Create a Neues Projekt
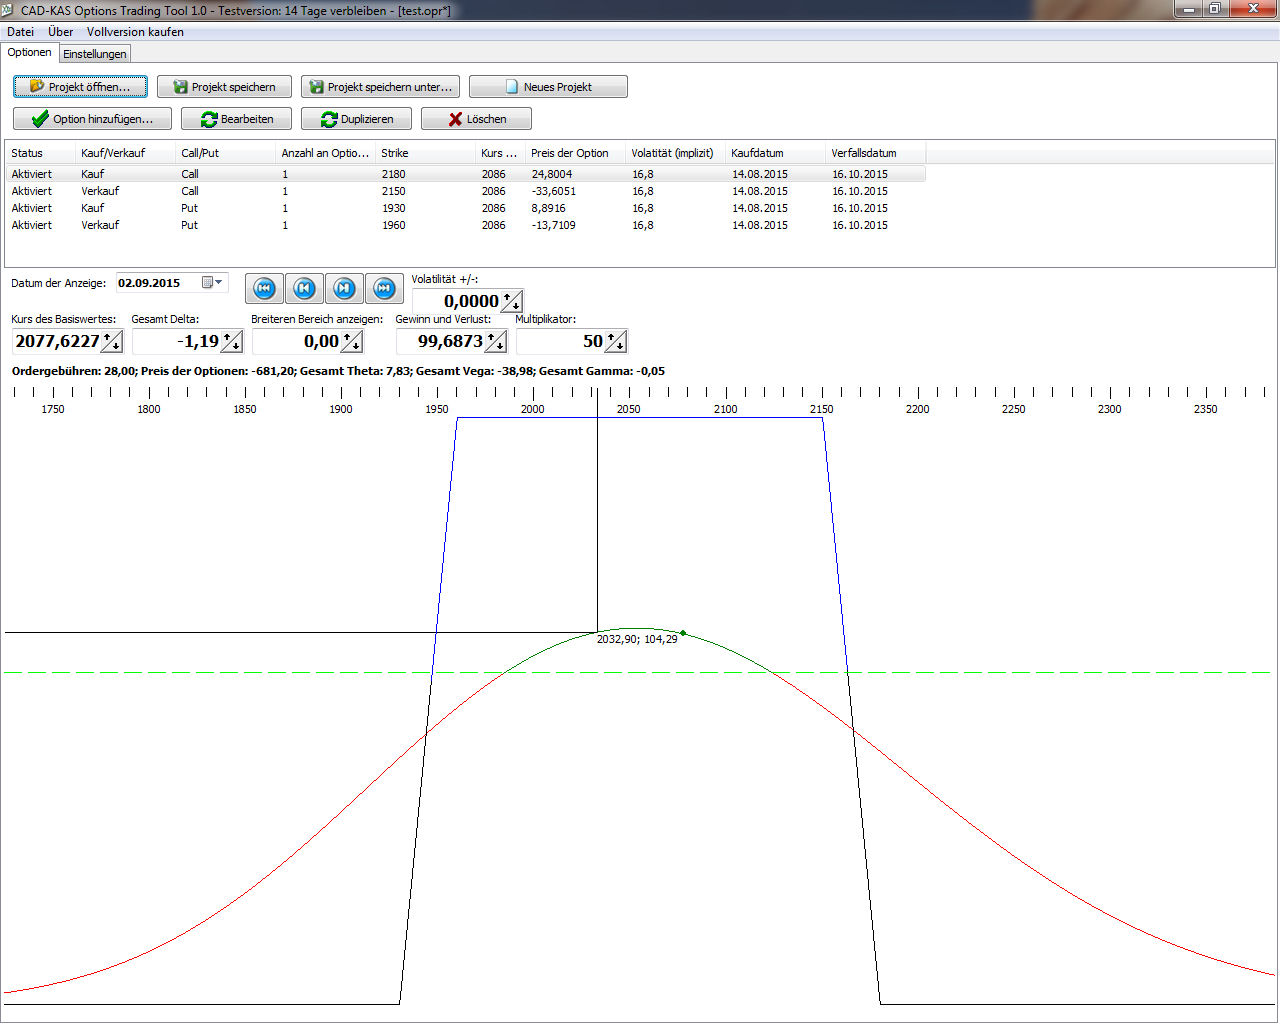This screenshot has height=1024, width=1280. [548, 87]
